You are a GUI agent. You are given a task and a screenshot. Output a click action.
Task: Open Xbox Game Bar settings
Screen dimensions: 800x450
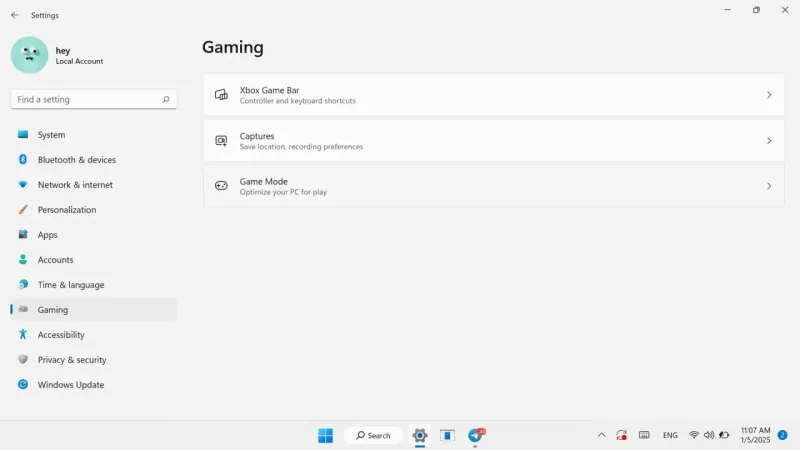click(x=493, y=95)
